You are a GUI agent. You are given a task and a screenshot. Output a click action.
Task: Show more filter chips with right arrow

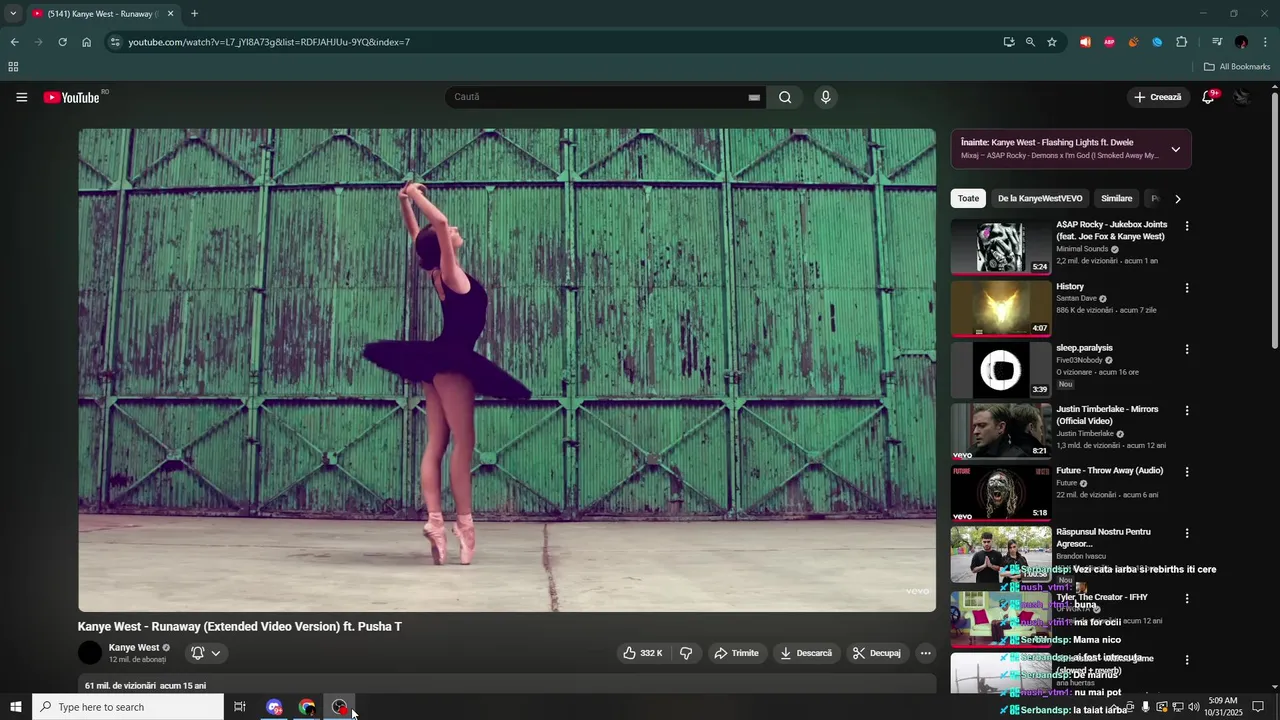pos(1177,198)
